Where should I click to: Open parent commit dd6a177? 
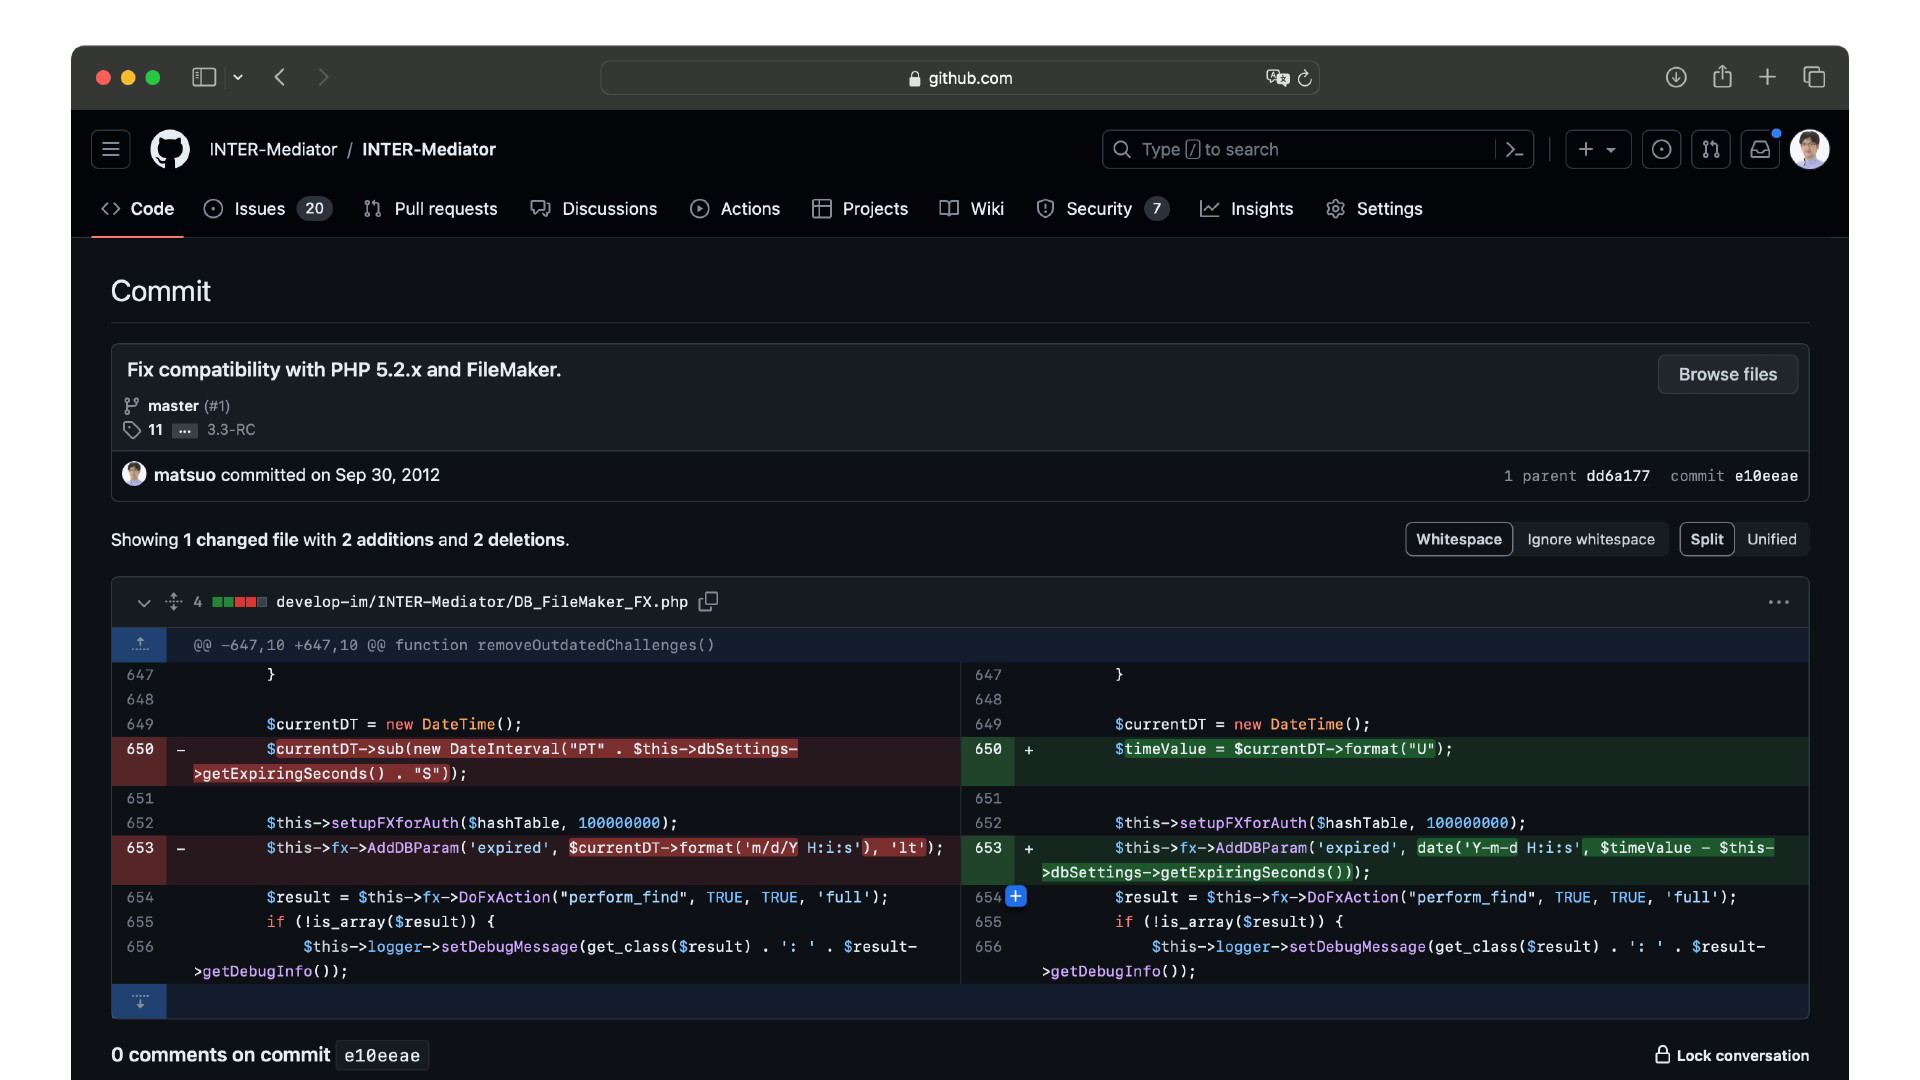click(1618, 476)
